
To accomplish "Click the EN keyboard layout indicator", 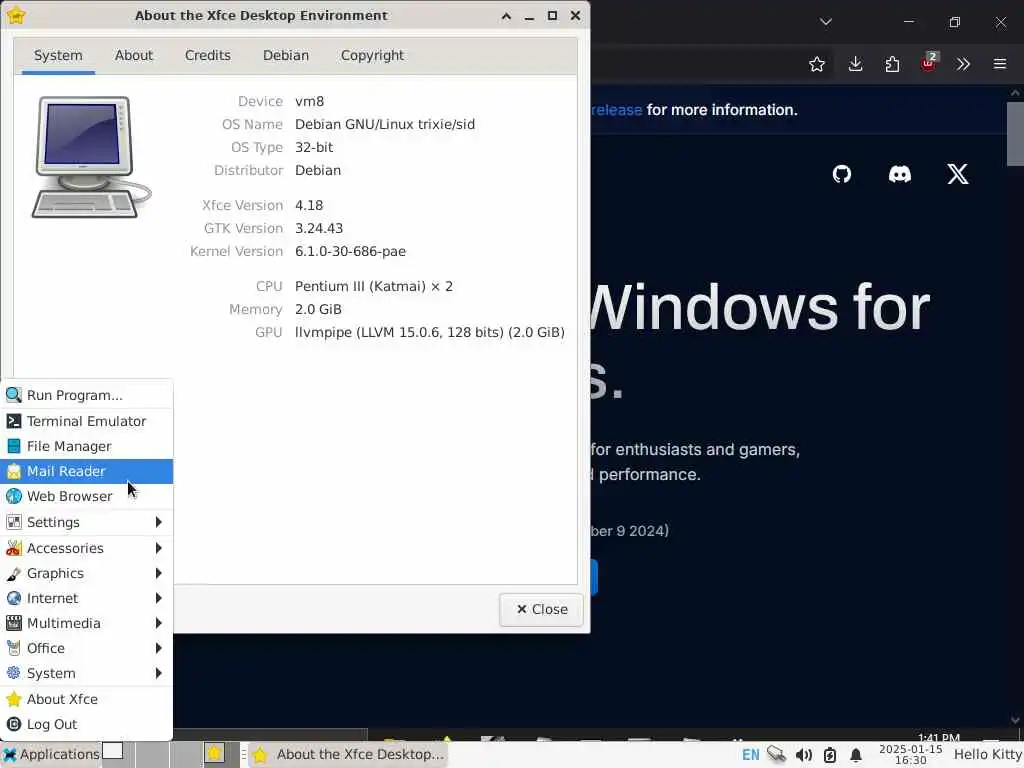I will point(750,755).
